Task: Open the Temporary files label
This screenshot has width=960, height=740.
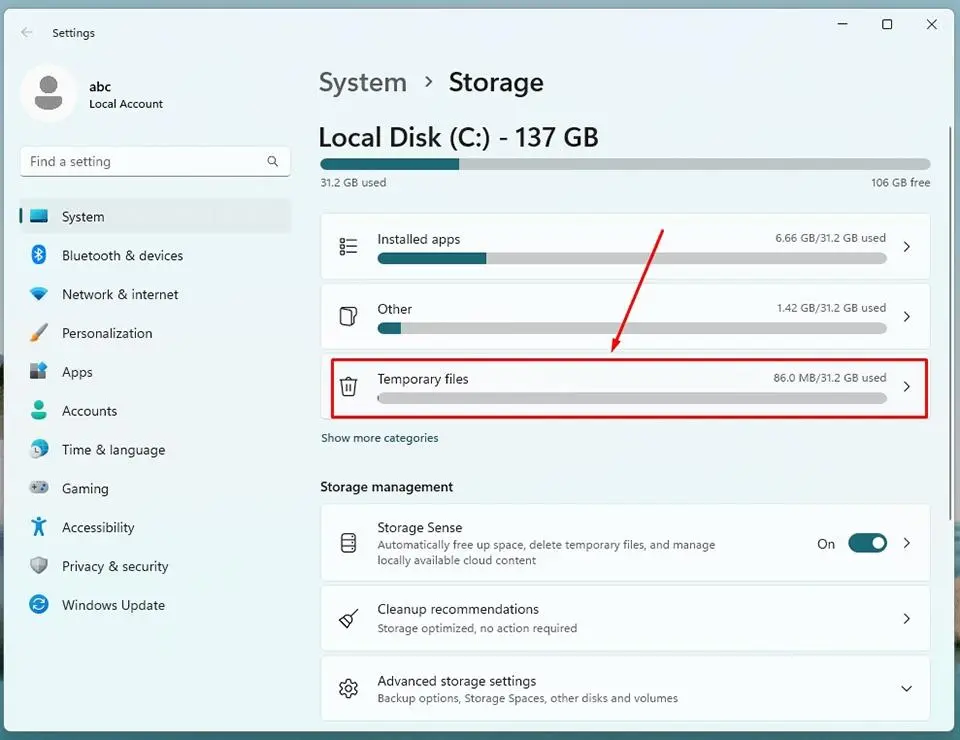Action: pyautogui.click(x=422, y=379)
